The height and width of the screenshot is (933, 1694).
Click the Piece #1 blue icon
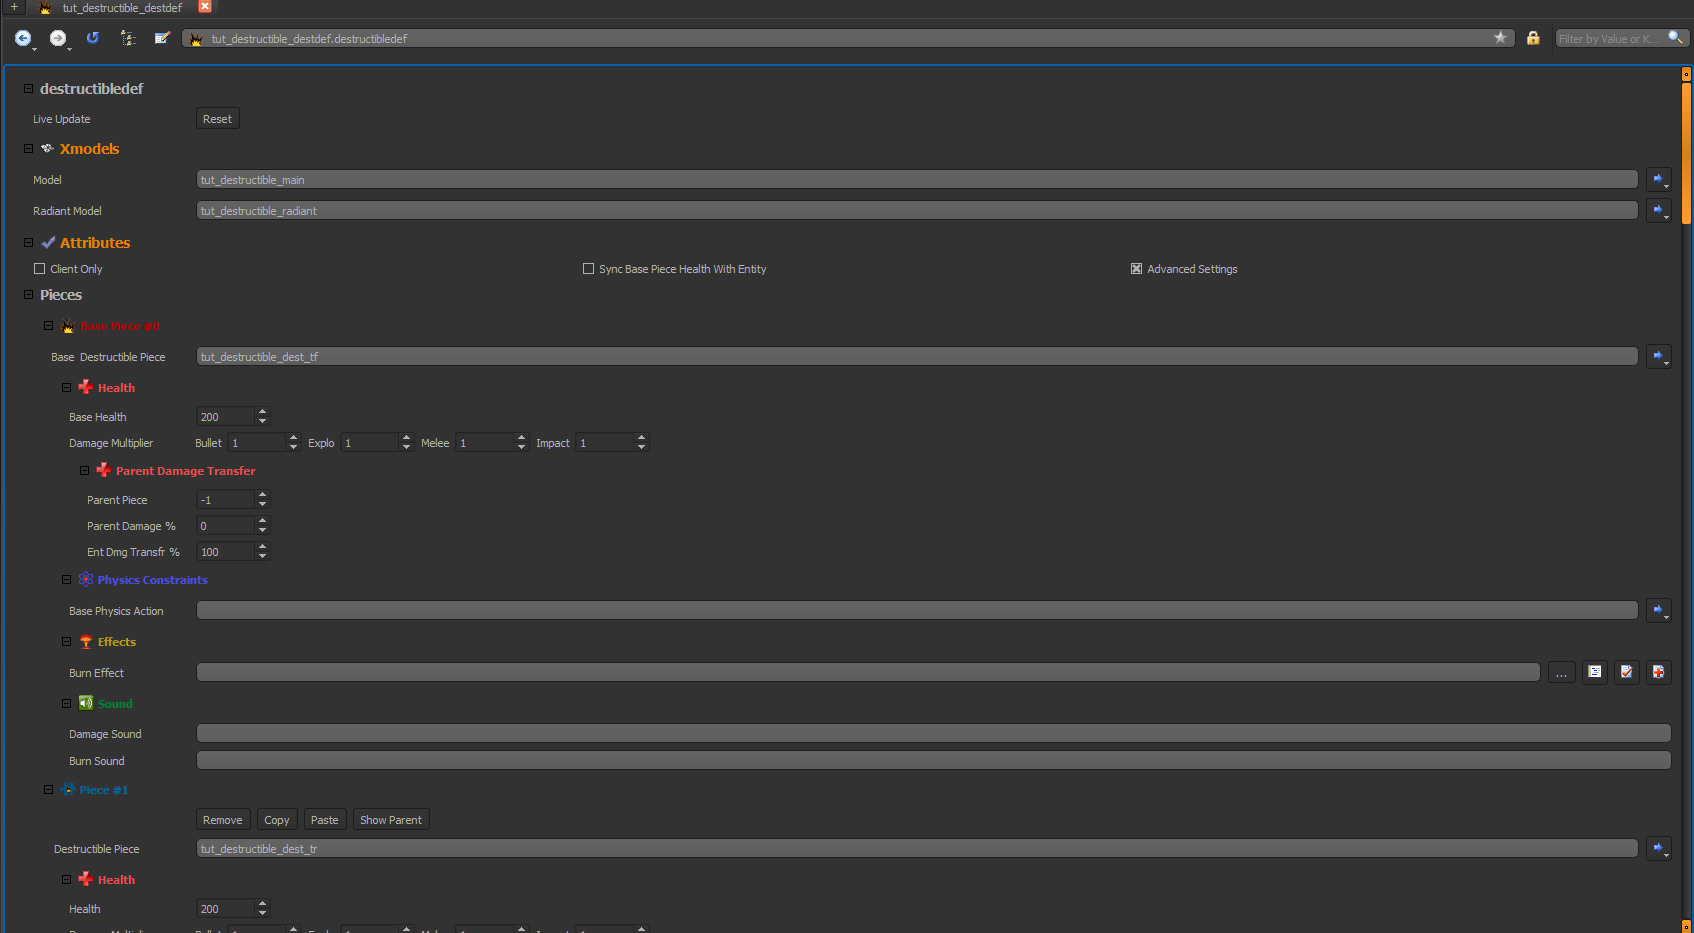pos(68,790)
